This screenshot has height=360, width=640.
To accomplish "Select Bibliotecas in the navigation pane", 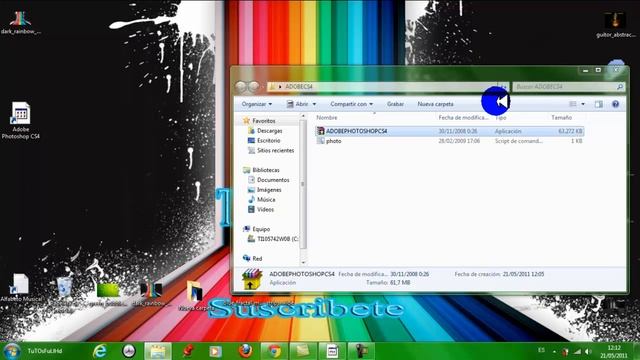I will (266, 170).
